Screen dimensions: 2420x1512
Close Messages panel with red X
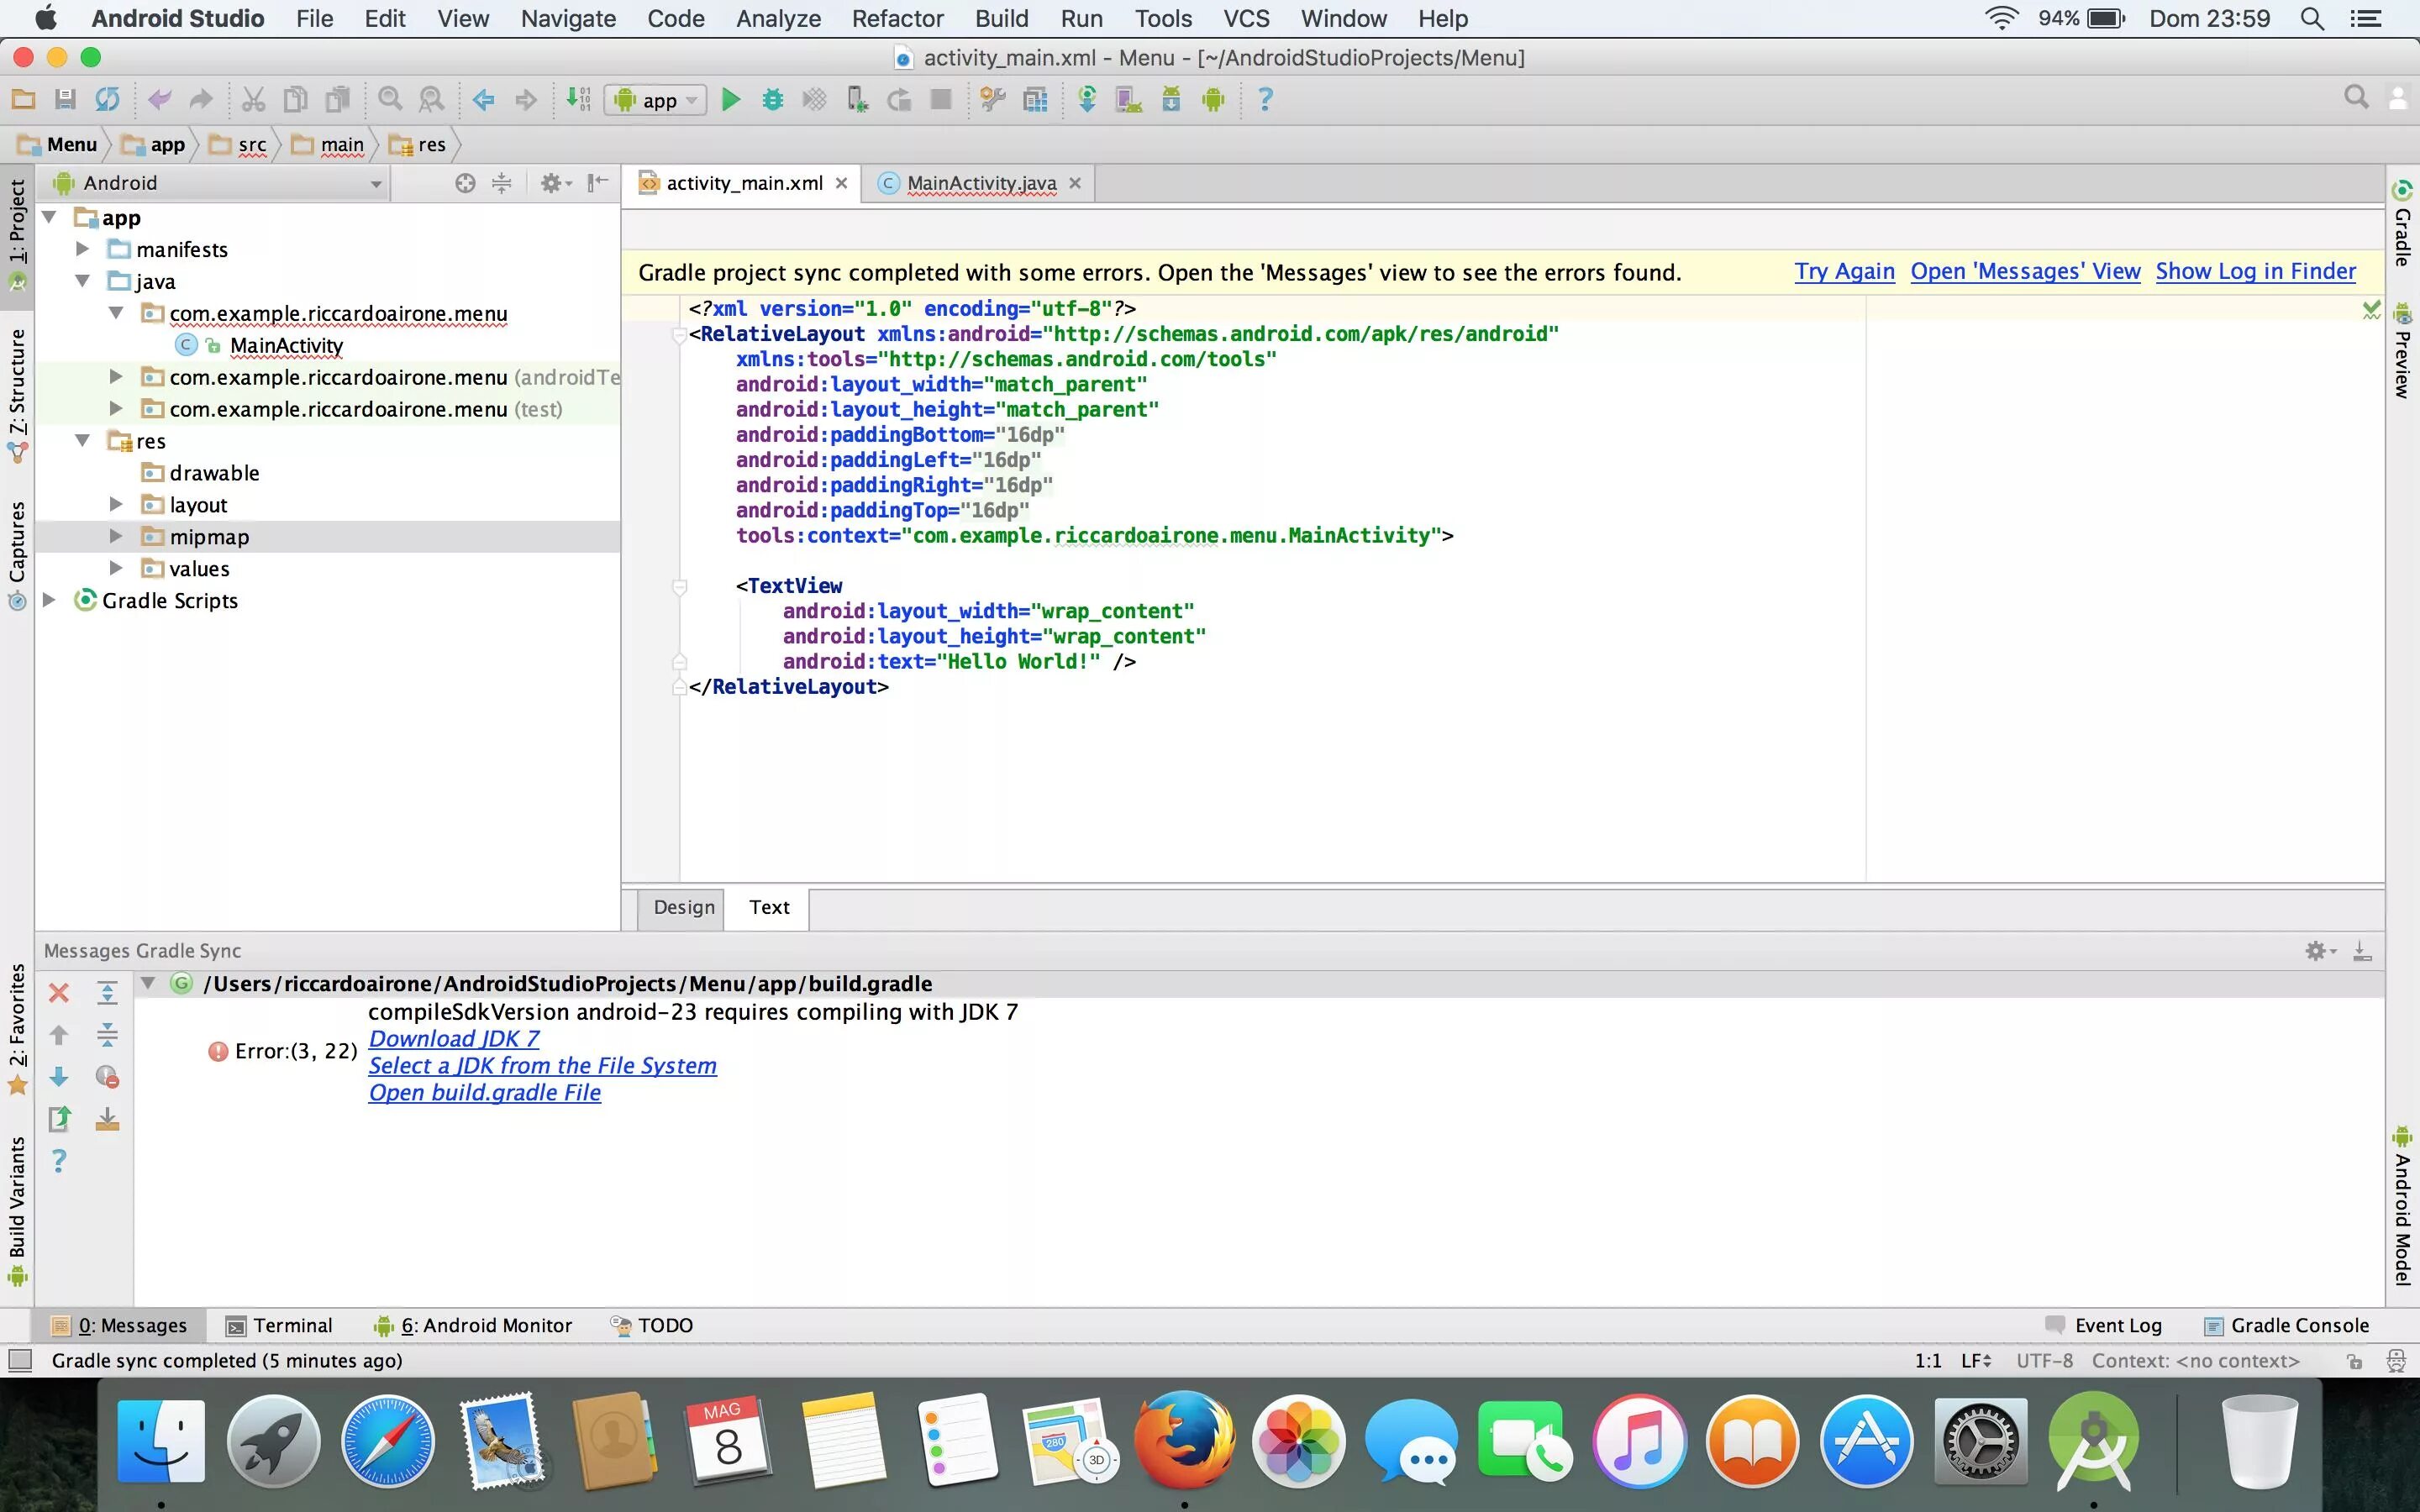pos(59,993)
